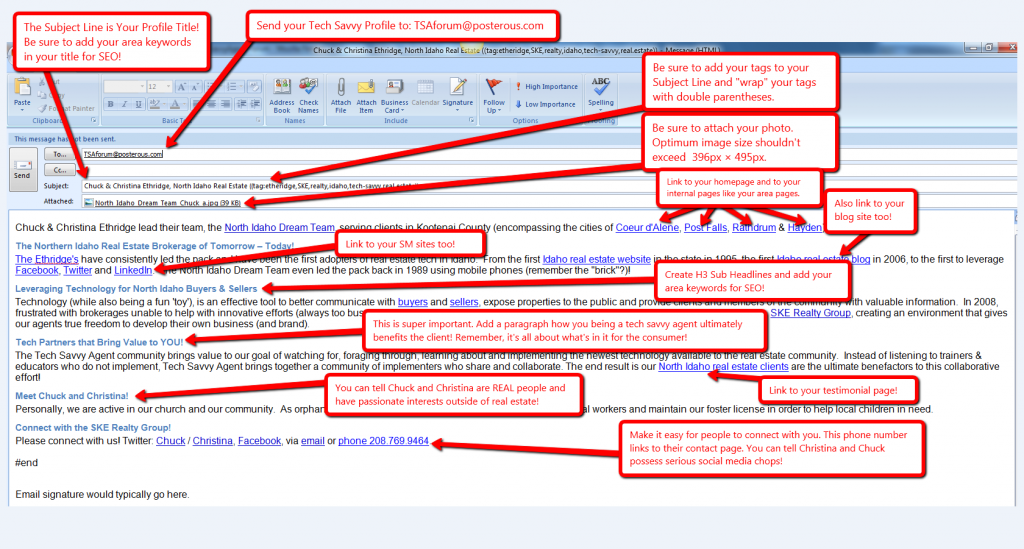
Task: Open the Post Falls link
Action: tap(705, 227)
